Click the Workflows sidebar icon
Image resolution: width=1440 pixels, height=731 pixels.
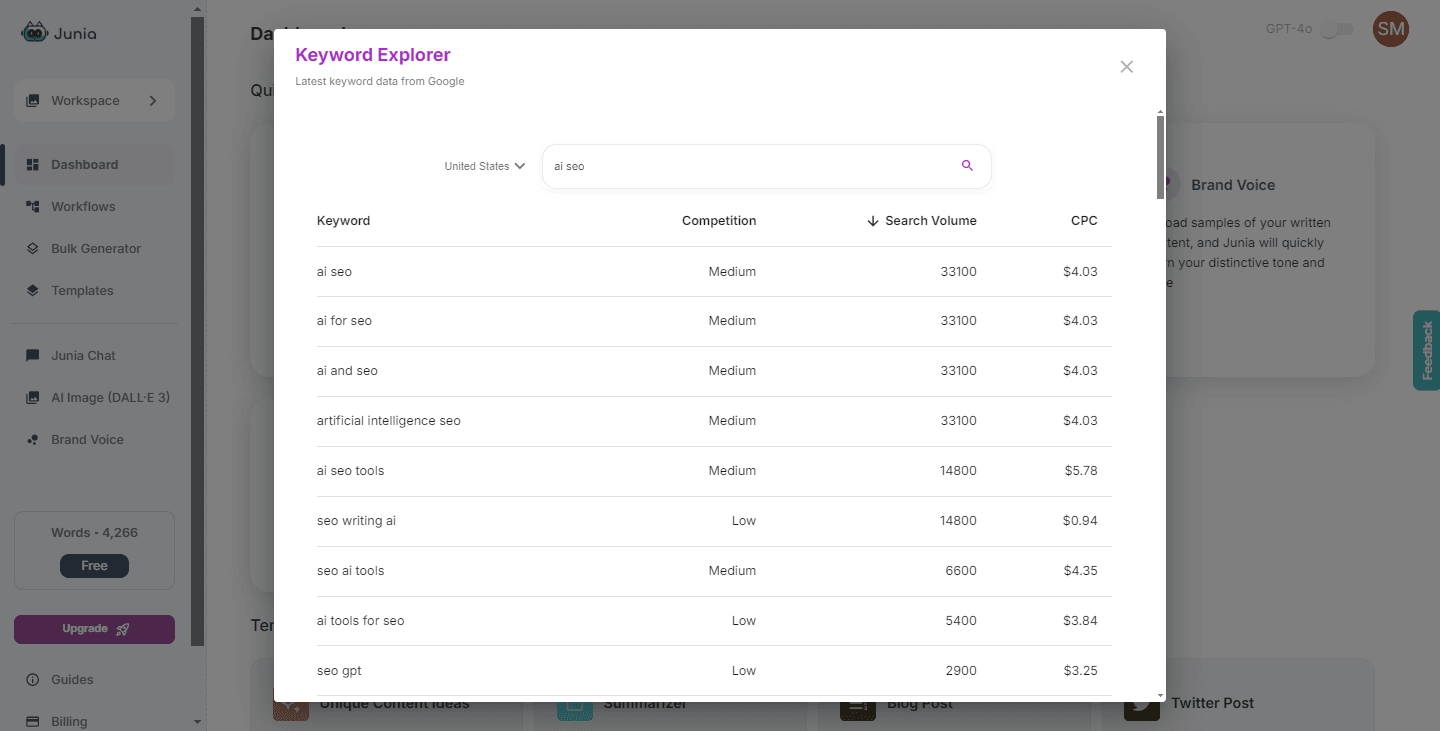pos(33,207)
